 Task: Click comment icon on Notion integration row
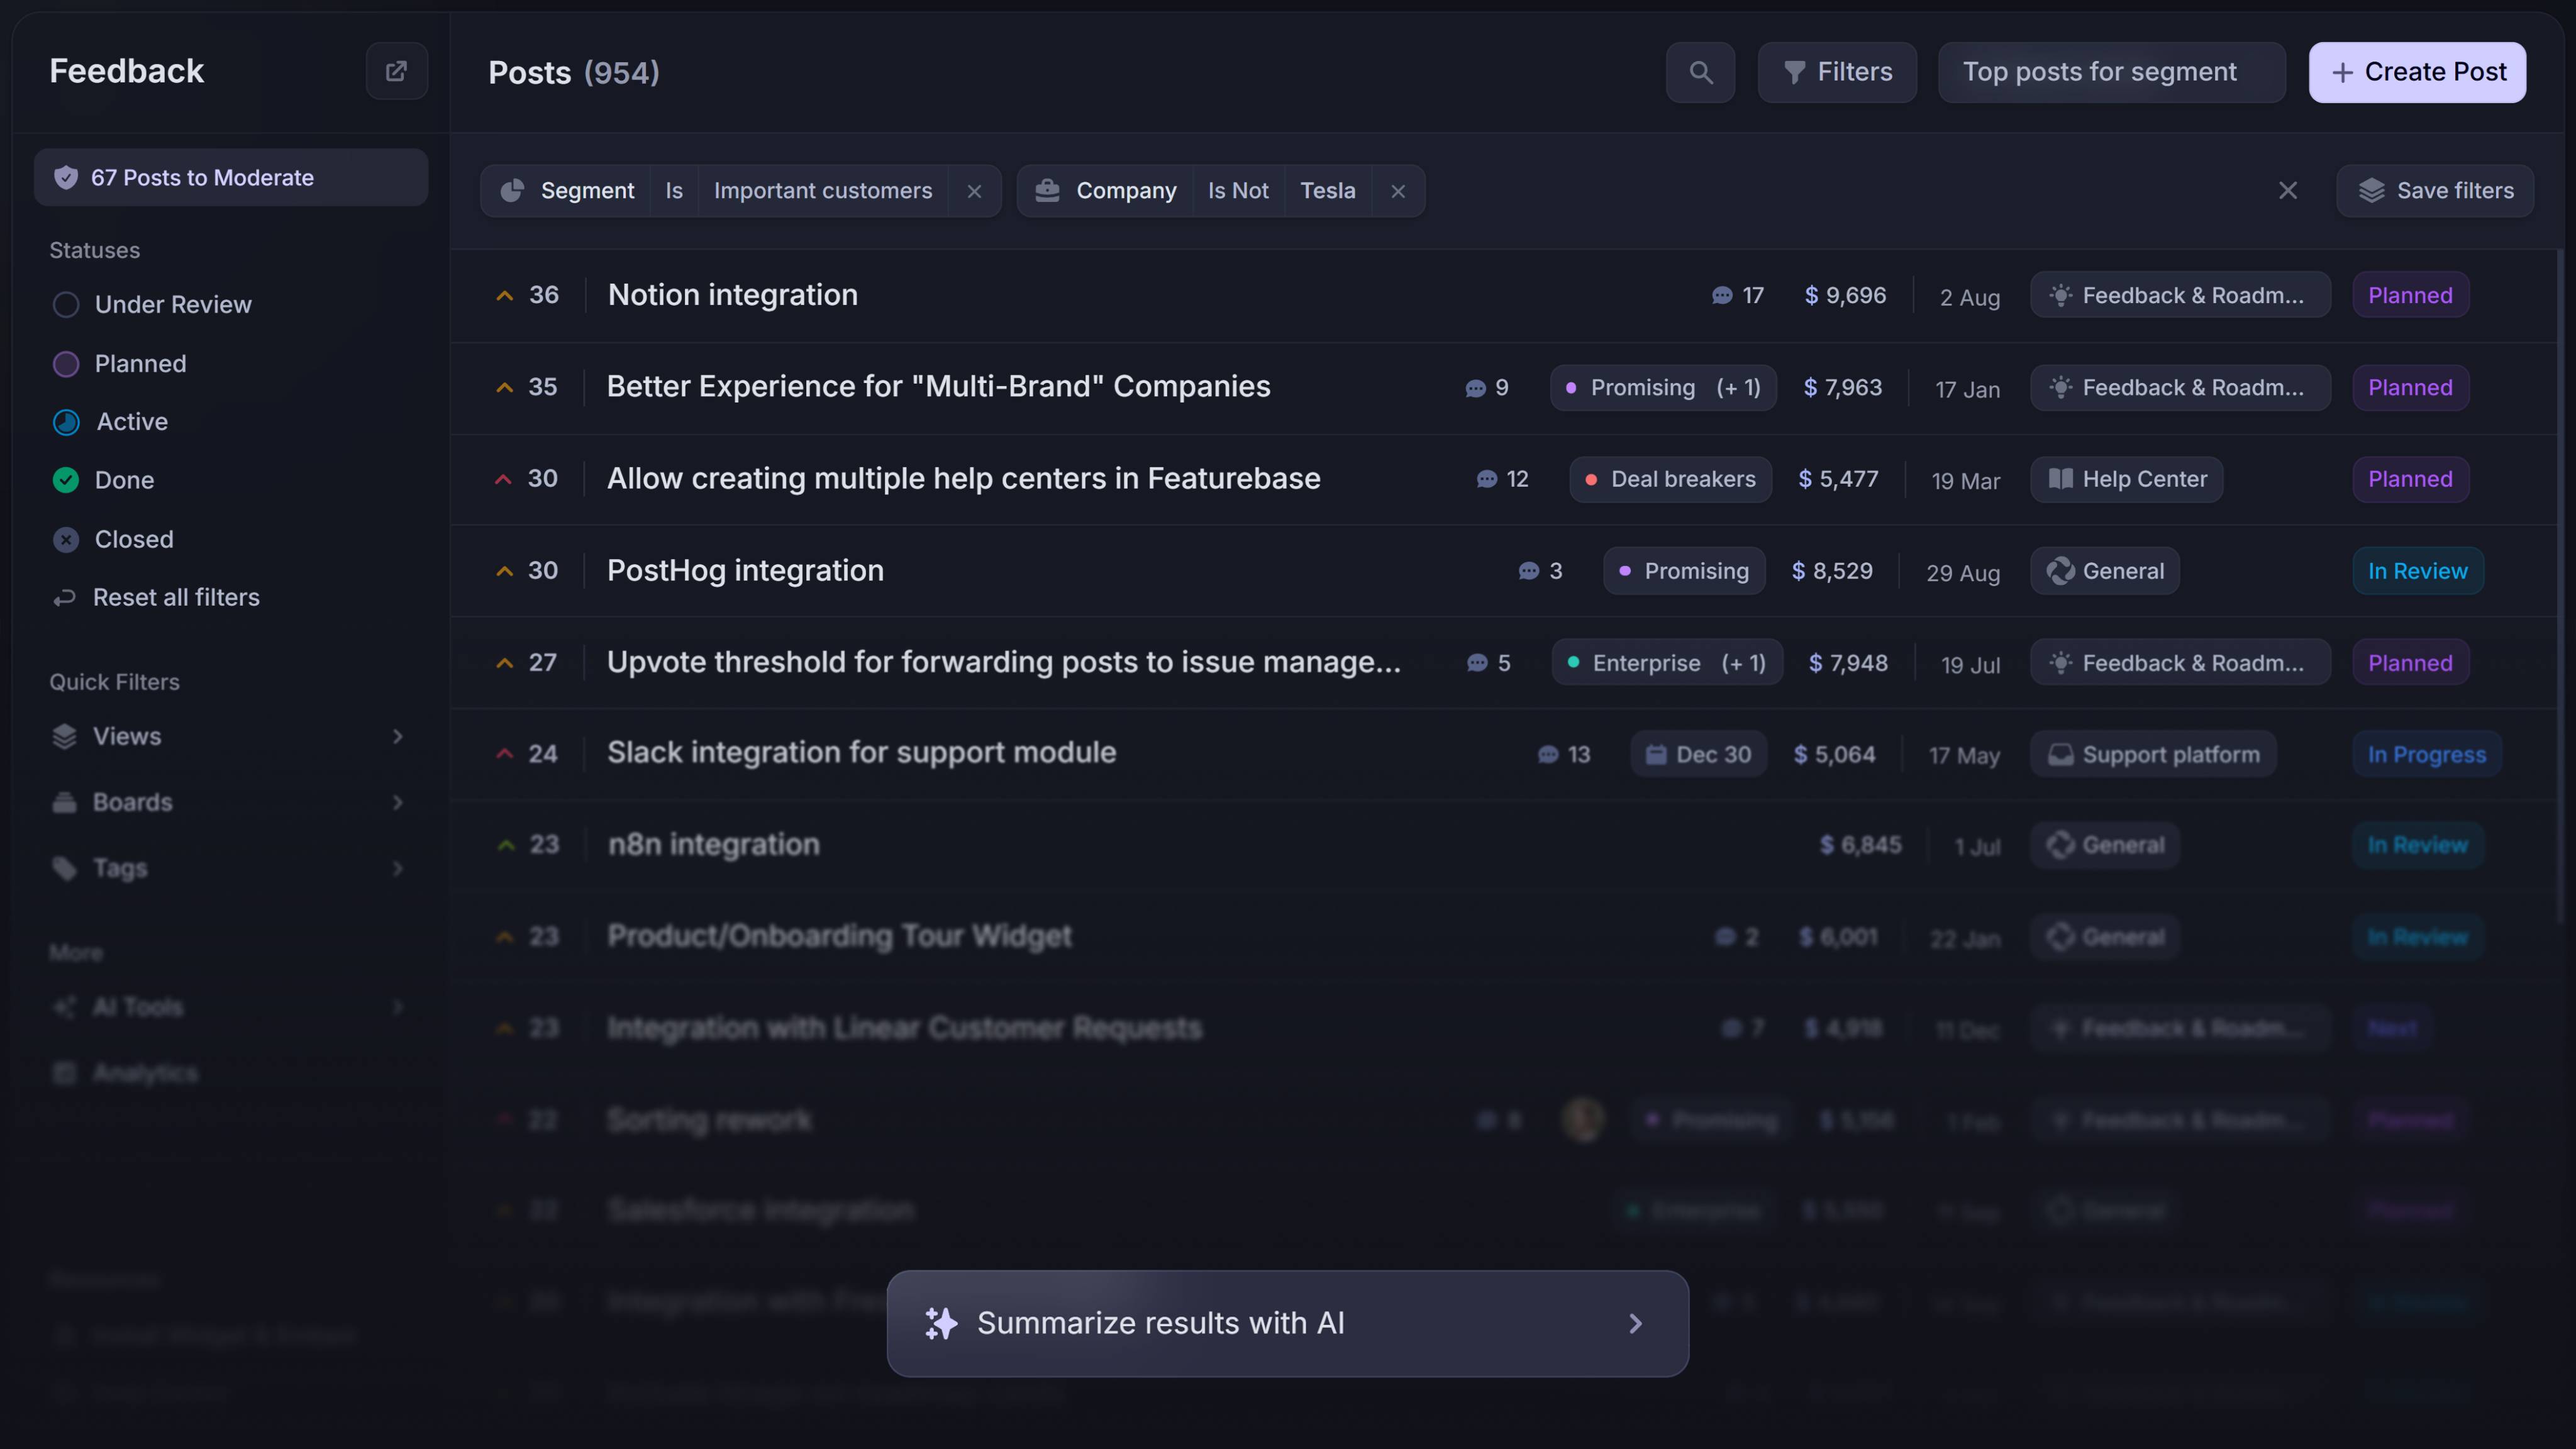[1721, 295]
